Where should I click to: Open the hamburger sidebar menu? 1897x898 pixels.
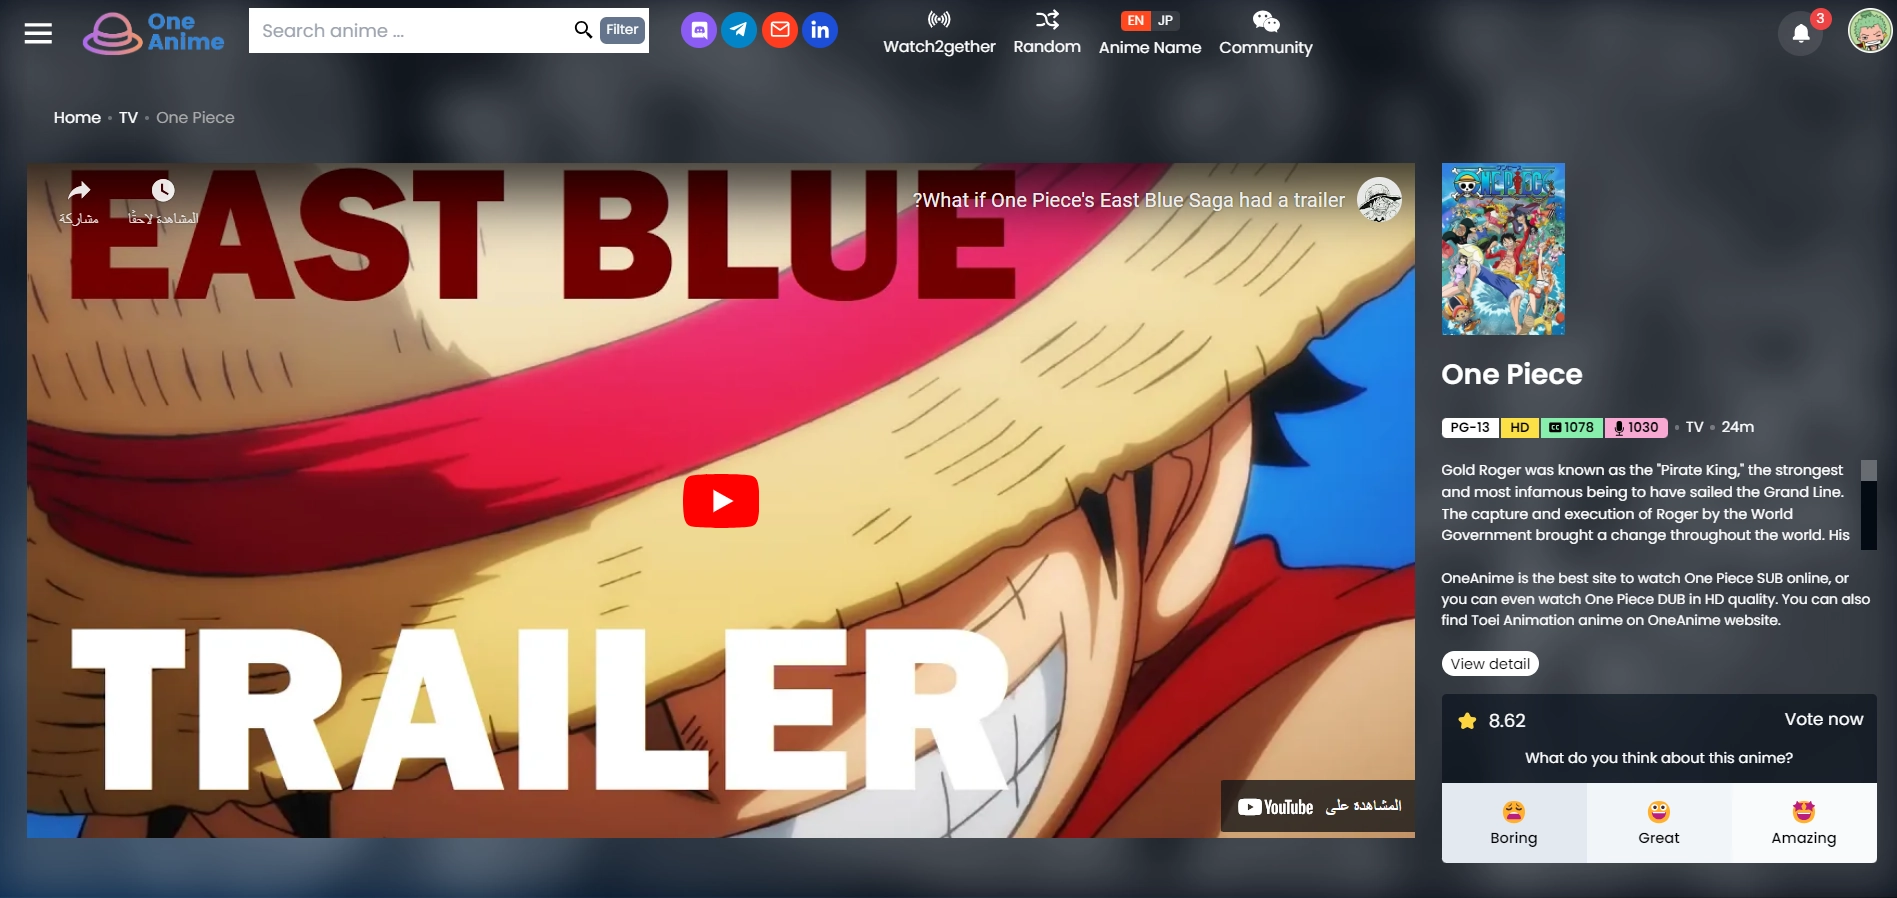coord(38,34)
